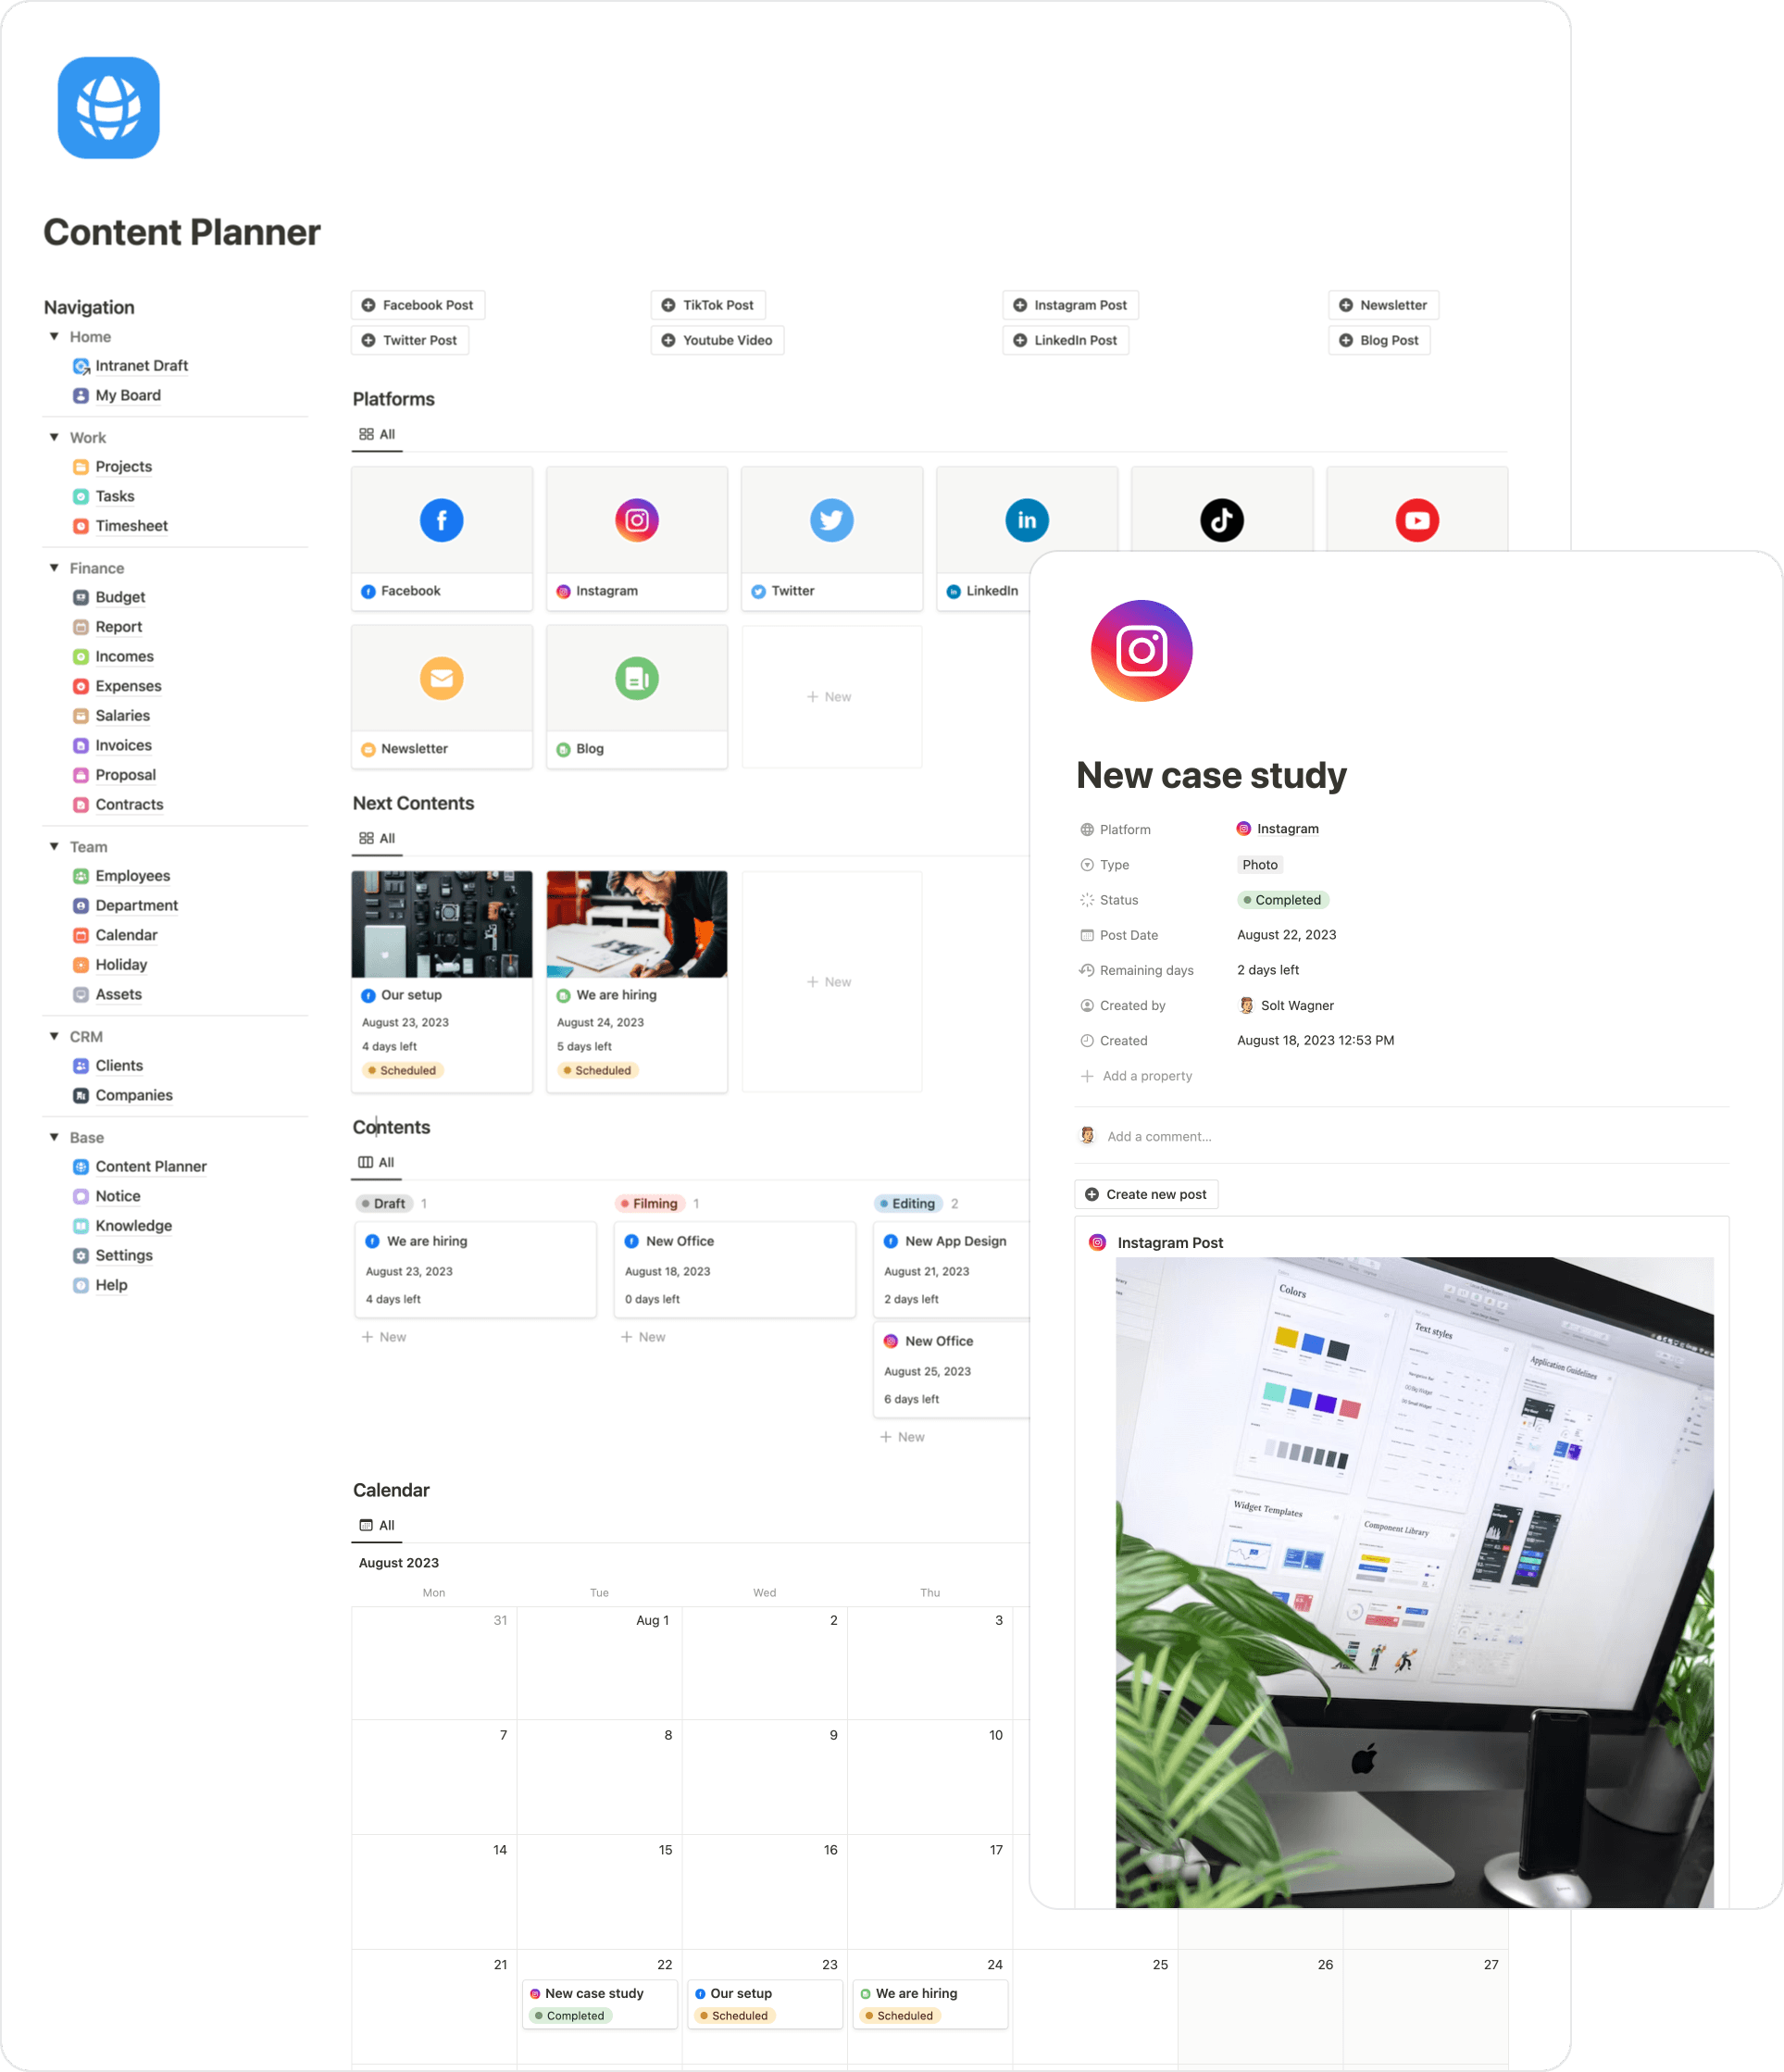Select the Instagram platform icon
Screen dimensions: 1784x2072
pos(636,519)
